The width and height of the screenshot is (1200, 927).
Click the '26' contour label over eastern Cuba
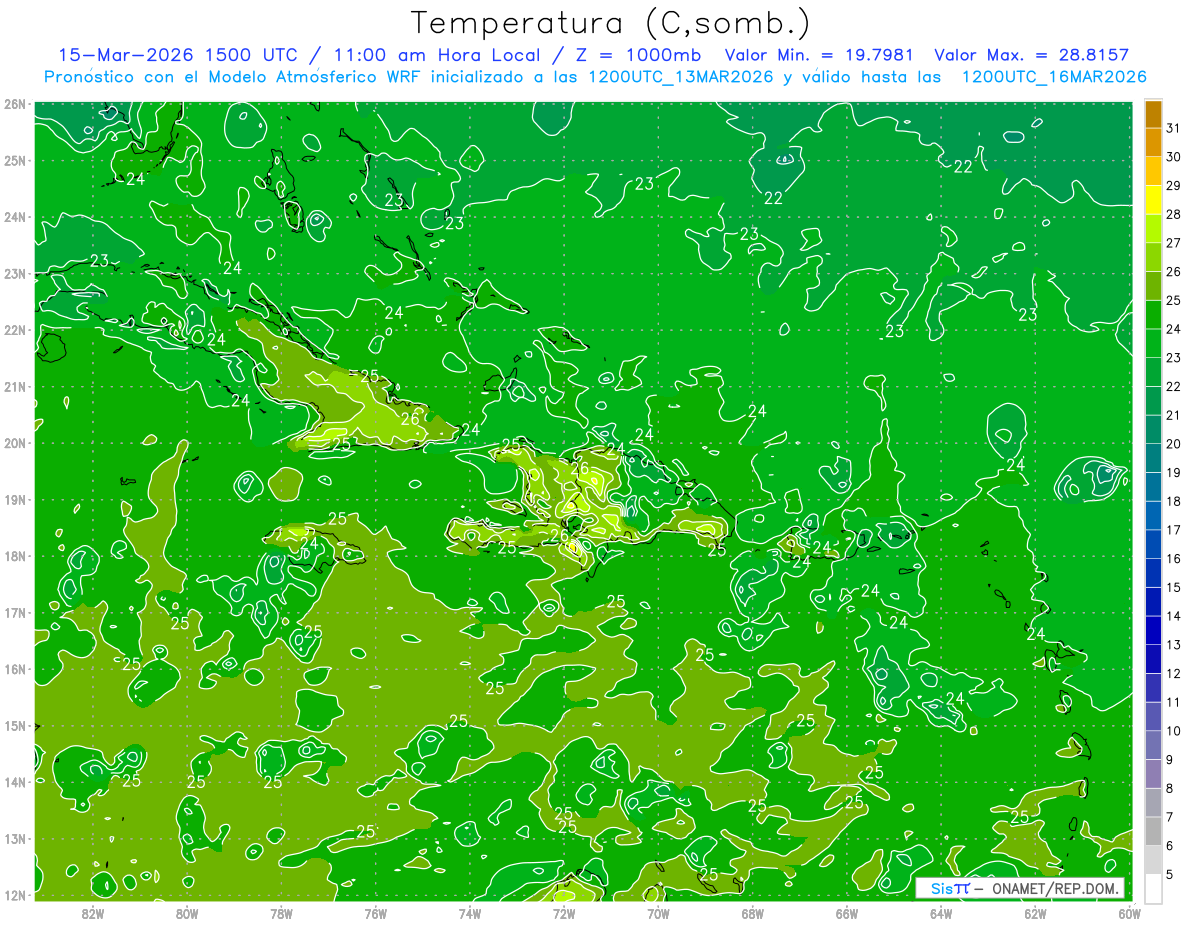tap(410, 419)
